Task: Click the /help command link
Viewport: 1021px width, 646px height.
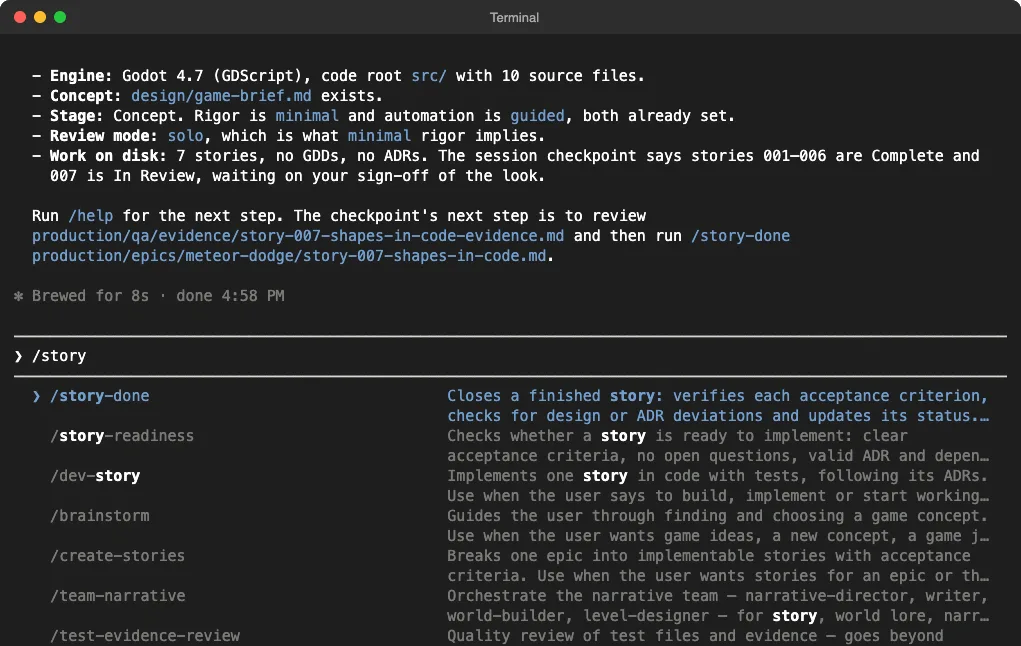Action: pyautogui.click(x=91, y=216)
